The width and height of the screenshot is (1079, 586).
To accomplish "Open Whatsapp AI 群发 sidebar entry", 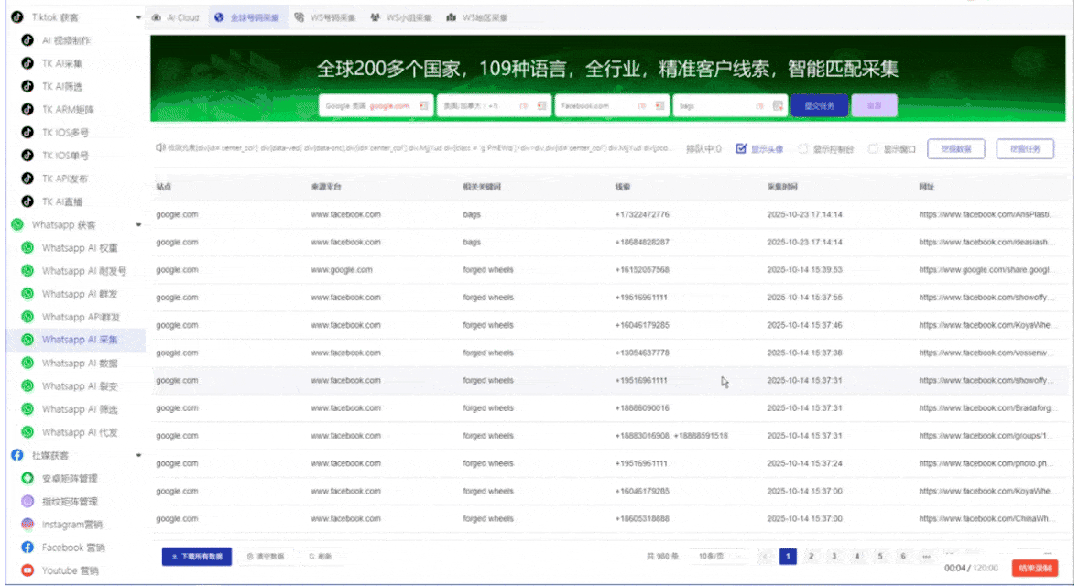I will (80, 294).
